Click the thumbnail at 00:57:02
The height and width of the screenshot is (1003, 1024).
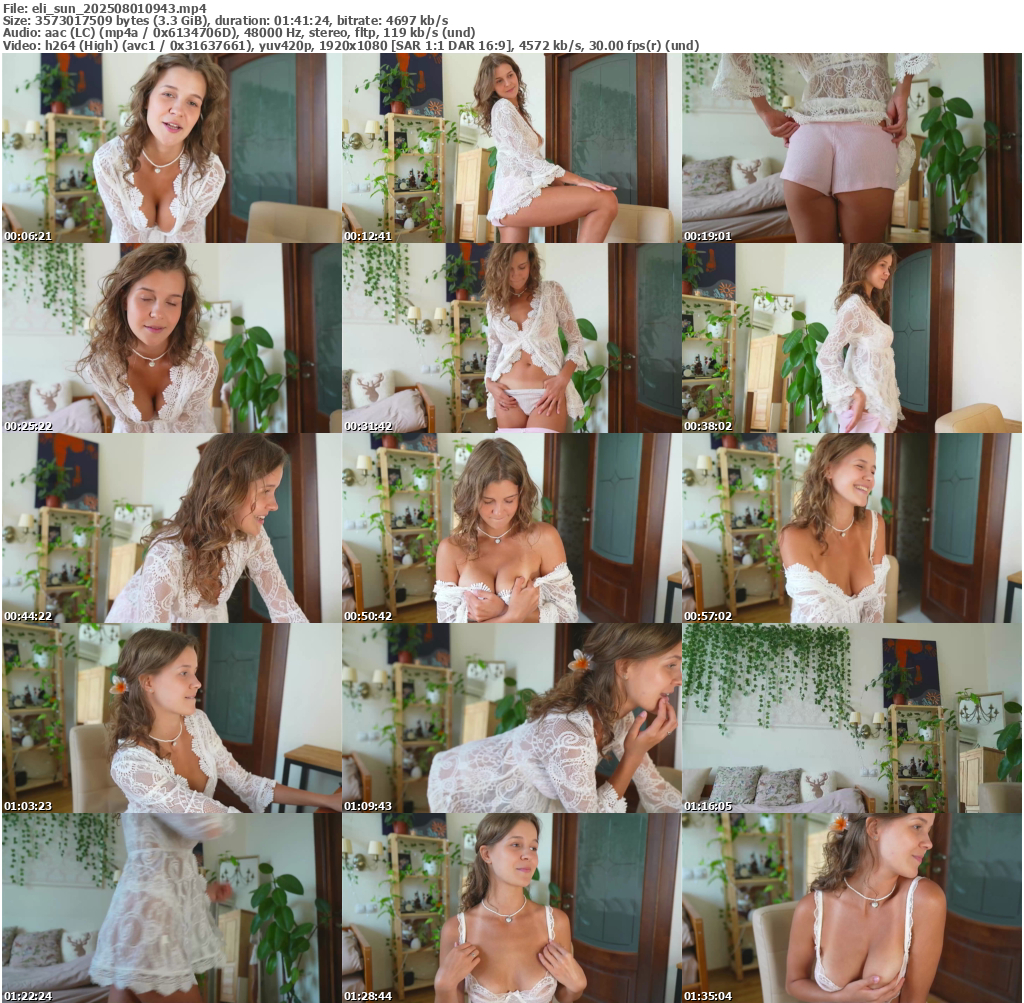851,528
